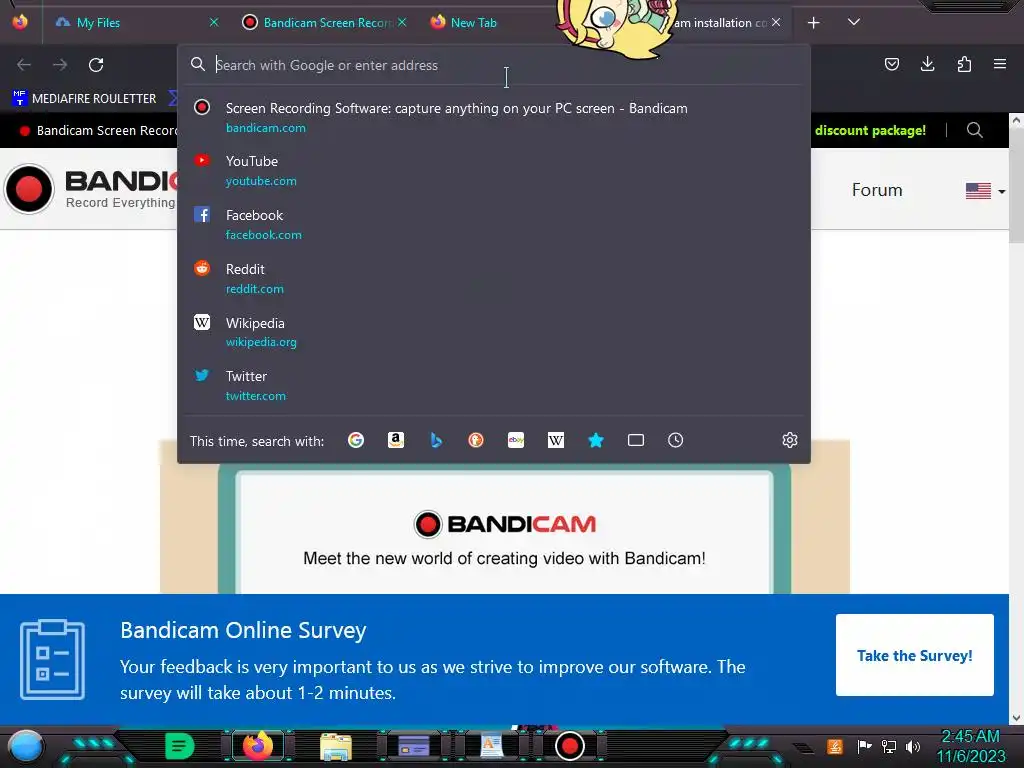Click the Bandicam site search magnifier
1024x768 pixels.
pos(974,130)
